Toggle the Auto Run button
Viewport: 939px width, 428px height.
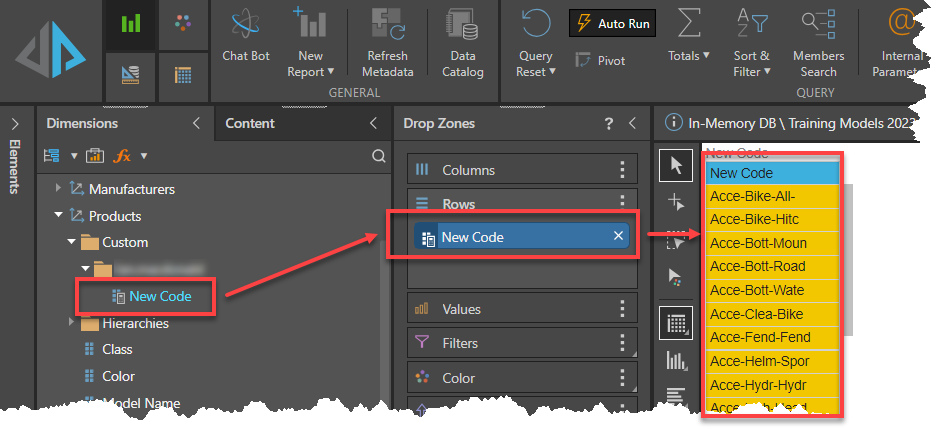coord(613,23)
